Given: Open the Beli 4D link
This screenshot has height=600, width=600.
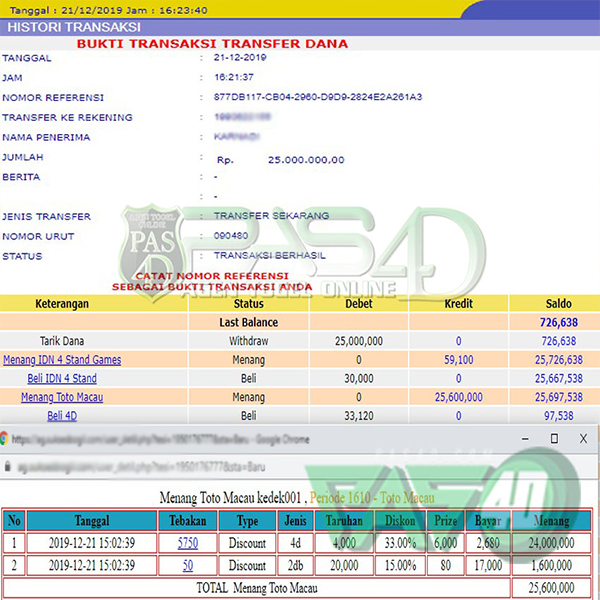Looking at the screenshot, I should [x=62, y=416].
